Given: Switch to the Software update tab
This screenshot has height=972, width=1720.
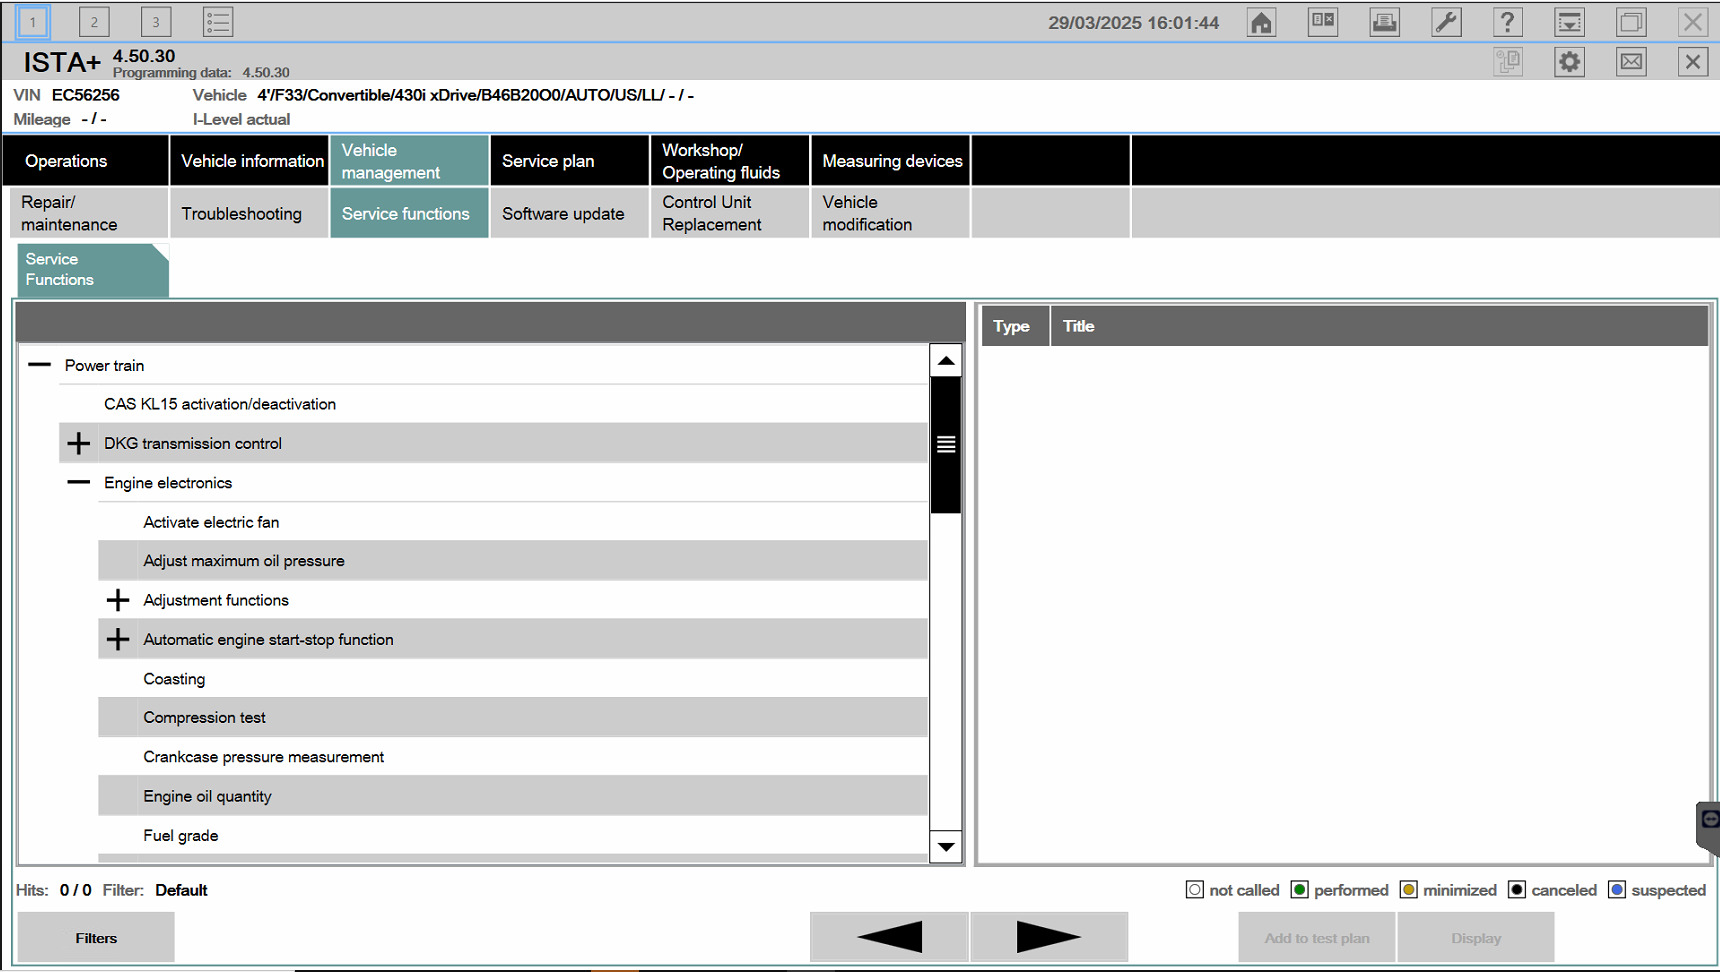Looking at the screenshot, I should pos(563,214).
